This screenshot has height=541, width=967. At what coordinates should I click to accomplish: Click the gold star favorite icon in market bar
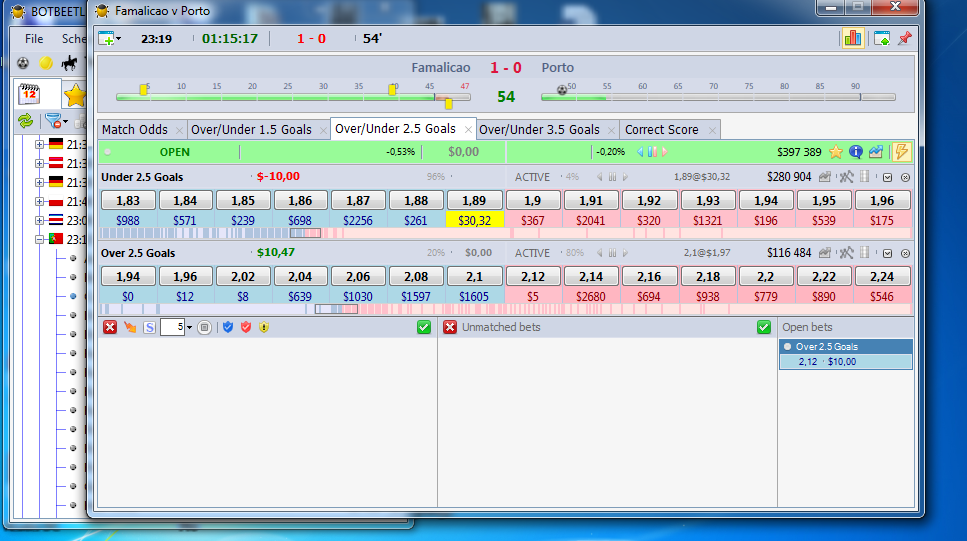point(836,152)
